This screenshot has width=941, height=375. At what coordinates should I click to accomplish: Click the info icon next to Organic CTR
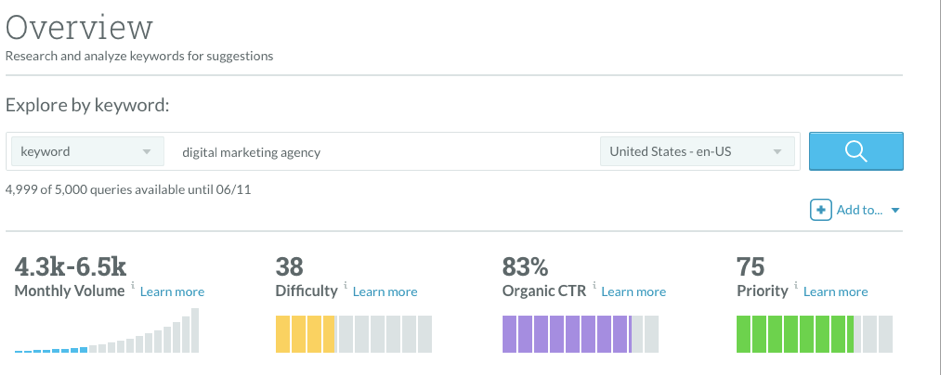pos(594,286)
